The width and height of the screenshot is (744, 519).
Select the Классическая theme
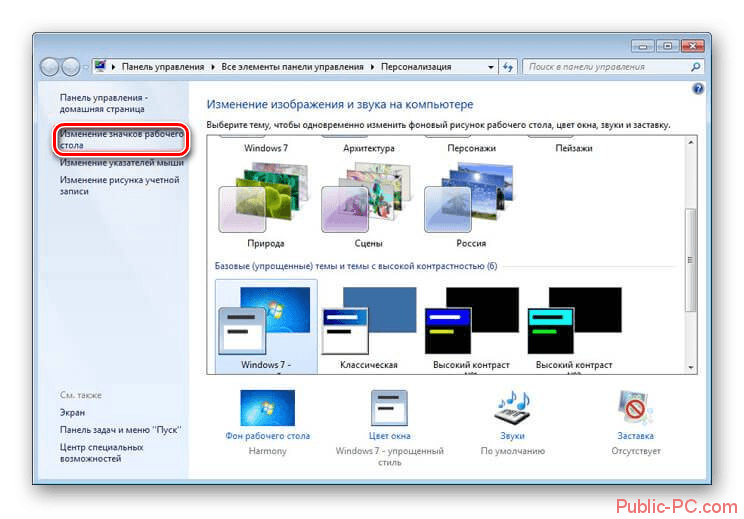(x=369, y=326)
